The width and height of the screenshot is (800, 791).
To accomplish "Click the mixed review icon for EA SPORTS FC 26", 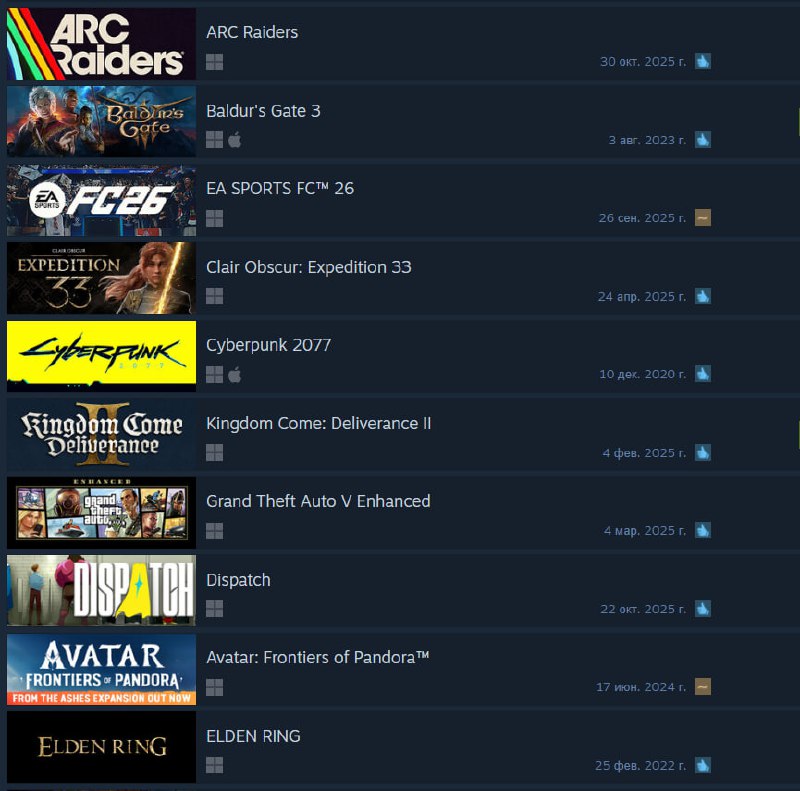I will coord(703,218).
